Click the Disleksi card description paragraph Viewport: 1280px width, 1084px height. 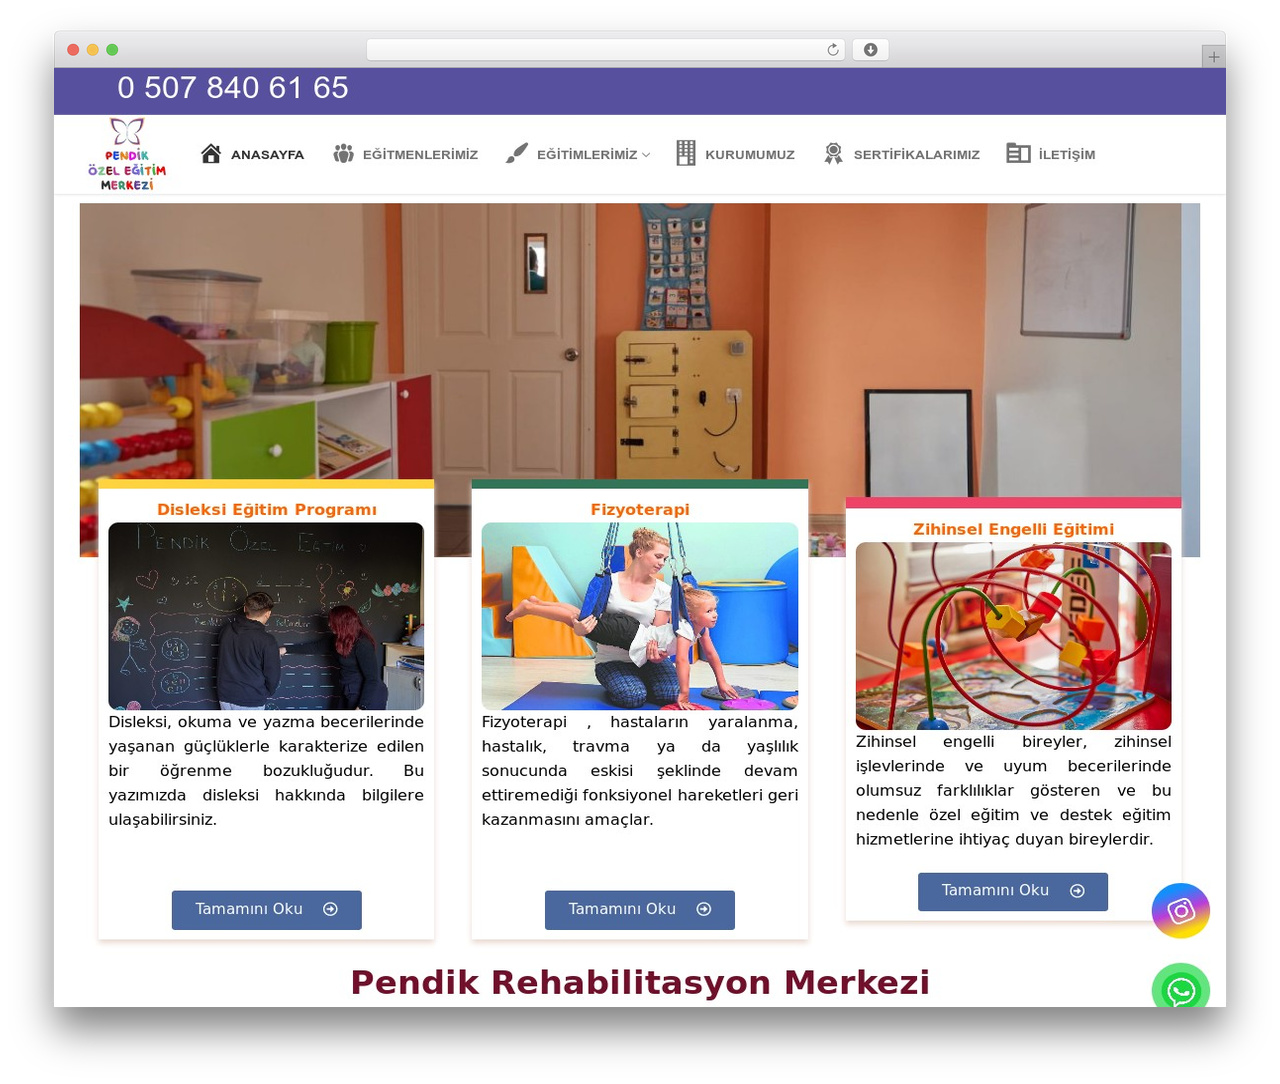point(266,771)
